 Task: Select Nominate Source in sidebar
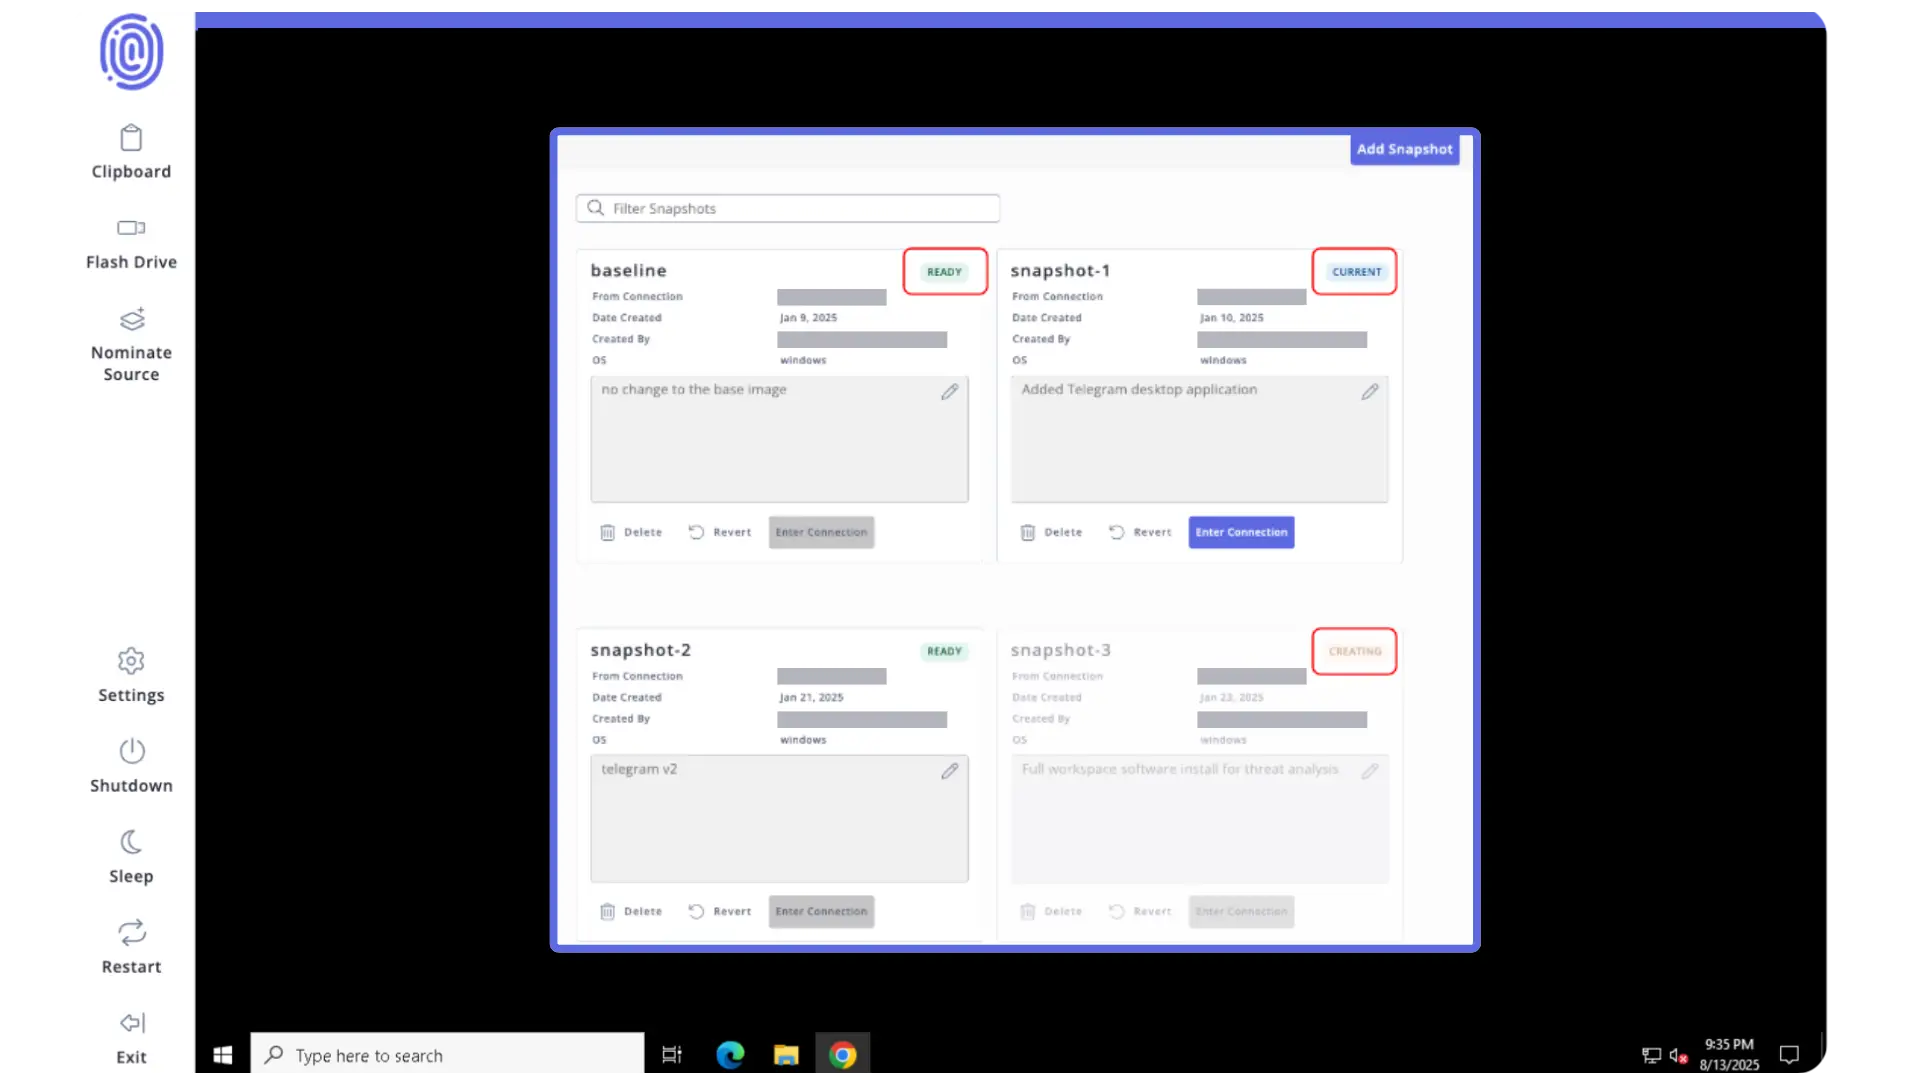click(131, 345)
